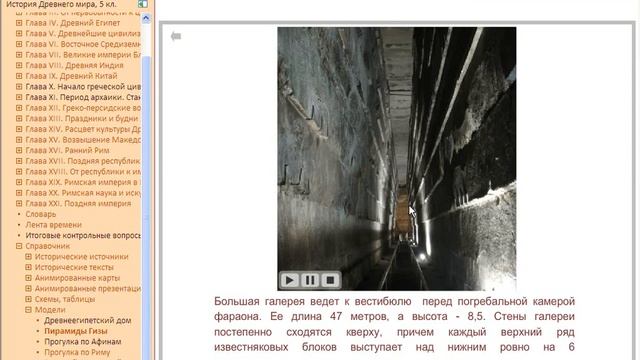Screen dimensions: 640x360
Task: Expand Исторические тексты node
Action: click(x=28, y=267)
